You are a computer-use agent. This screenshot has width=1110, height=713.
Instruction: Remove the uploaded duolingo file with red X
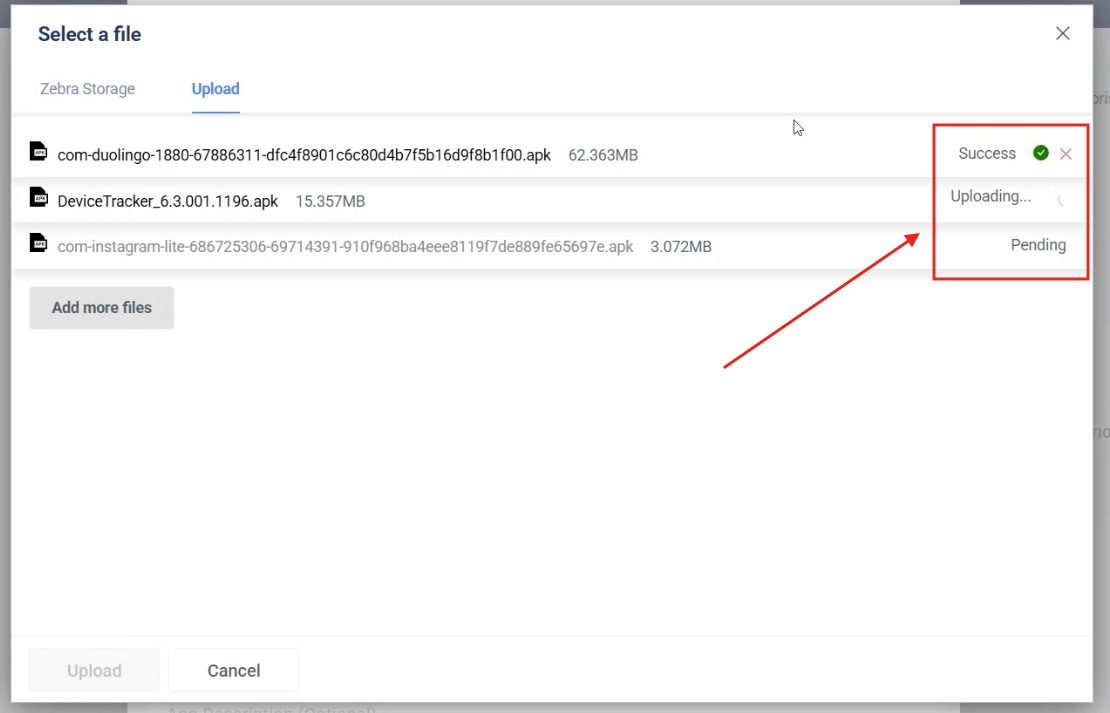1066,154
